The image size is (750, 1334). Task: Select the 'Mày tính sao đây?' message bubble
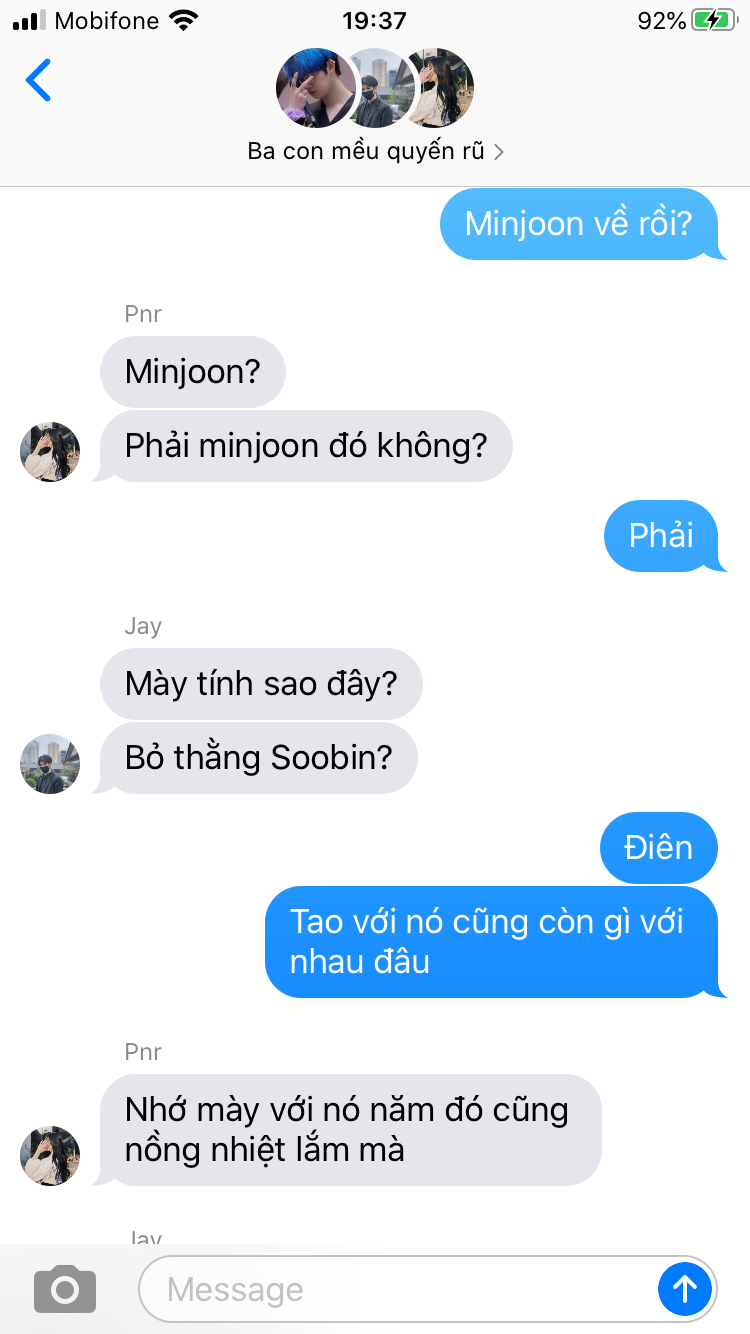[261, 684]
